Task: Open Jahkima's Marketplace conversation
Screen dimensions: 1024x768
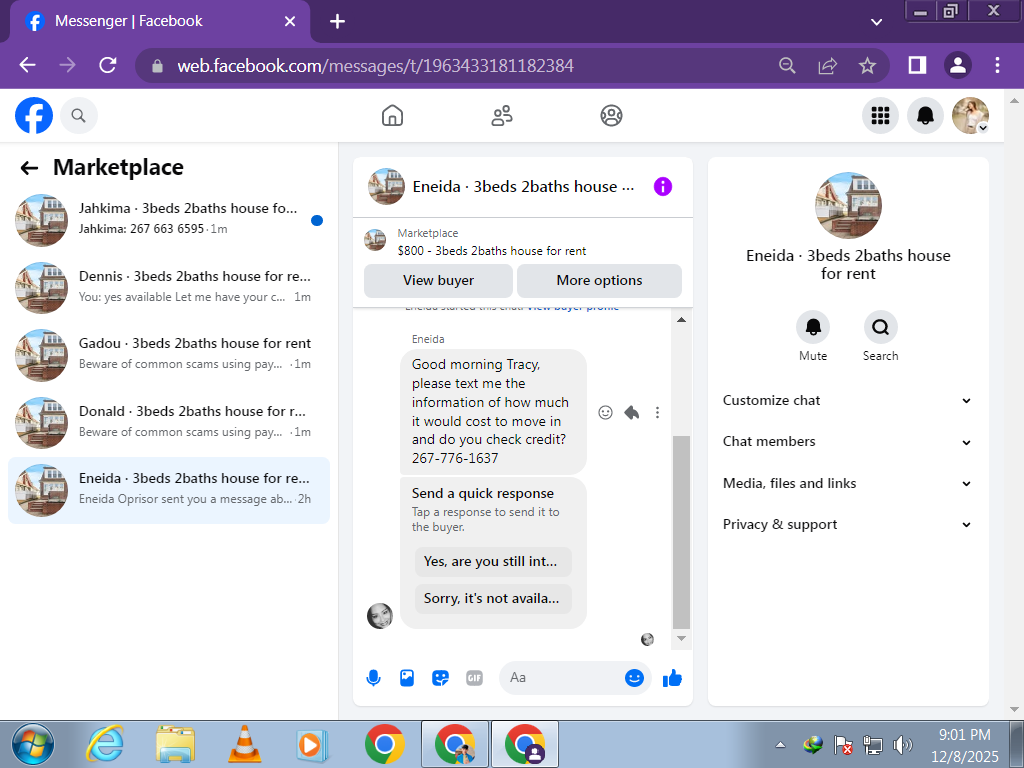Action: pos(168,220)
